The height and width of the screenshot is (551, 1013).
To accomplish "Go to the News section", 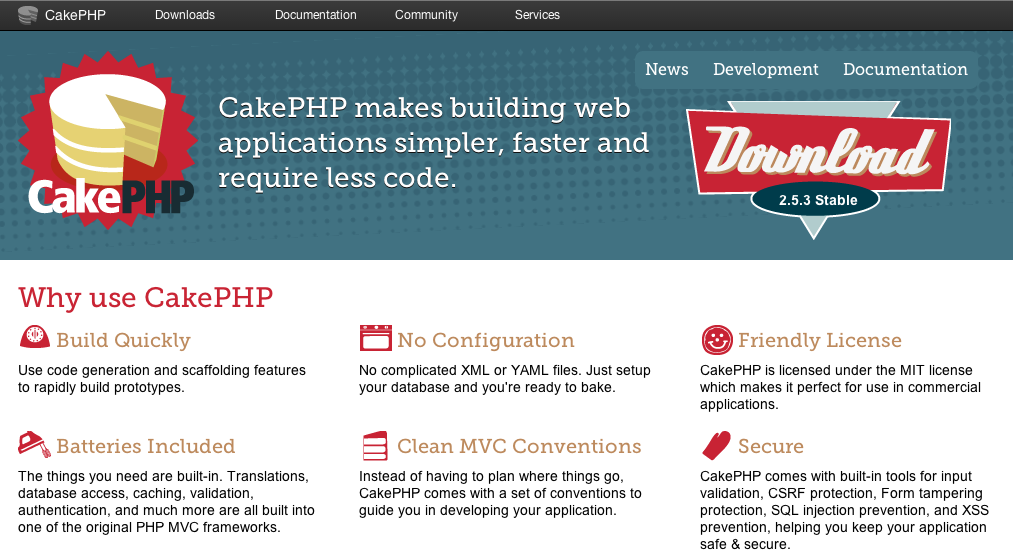I will point(667,69).
